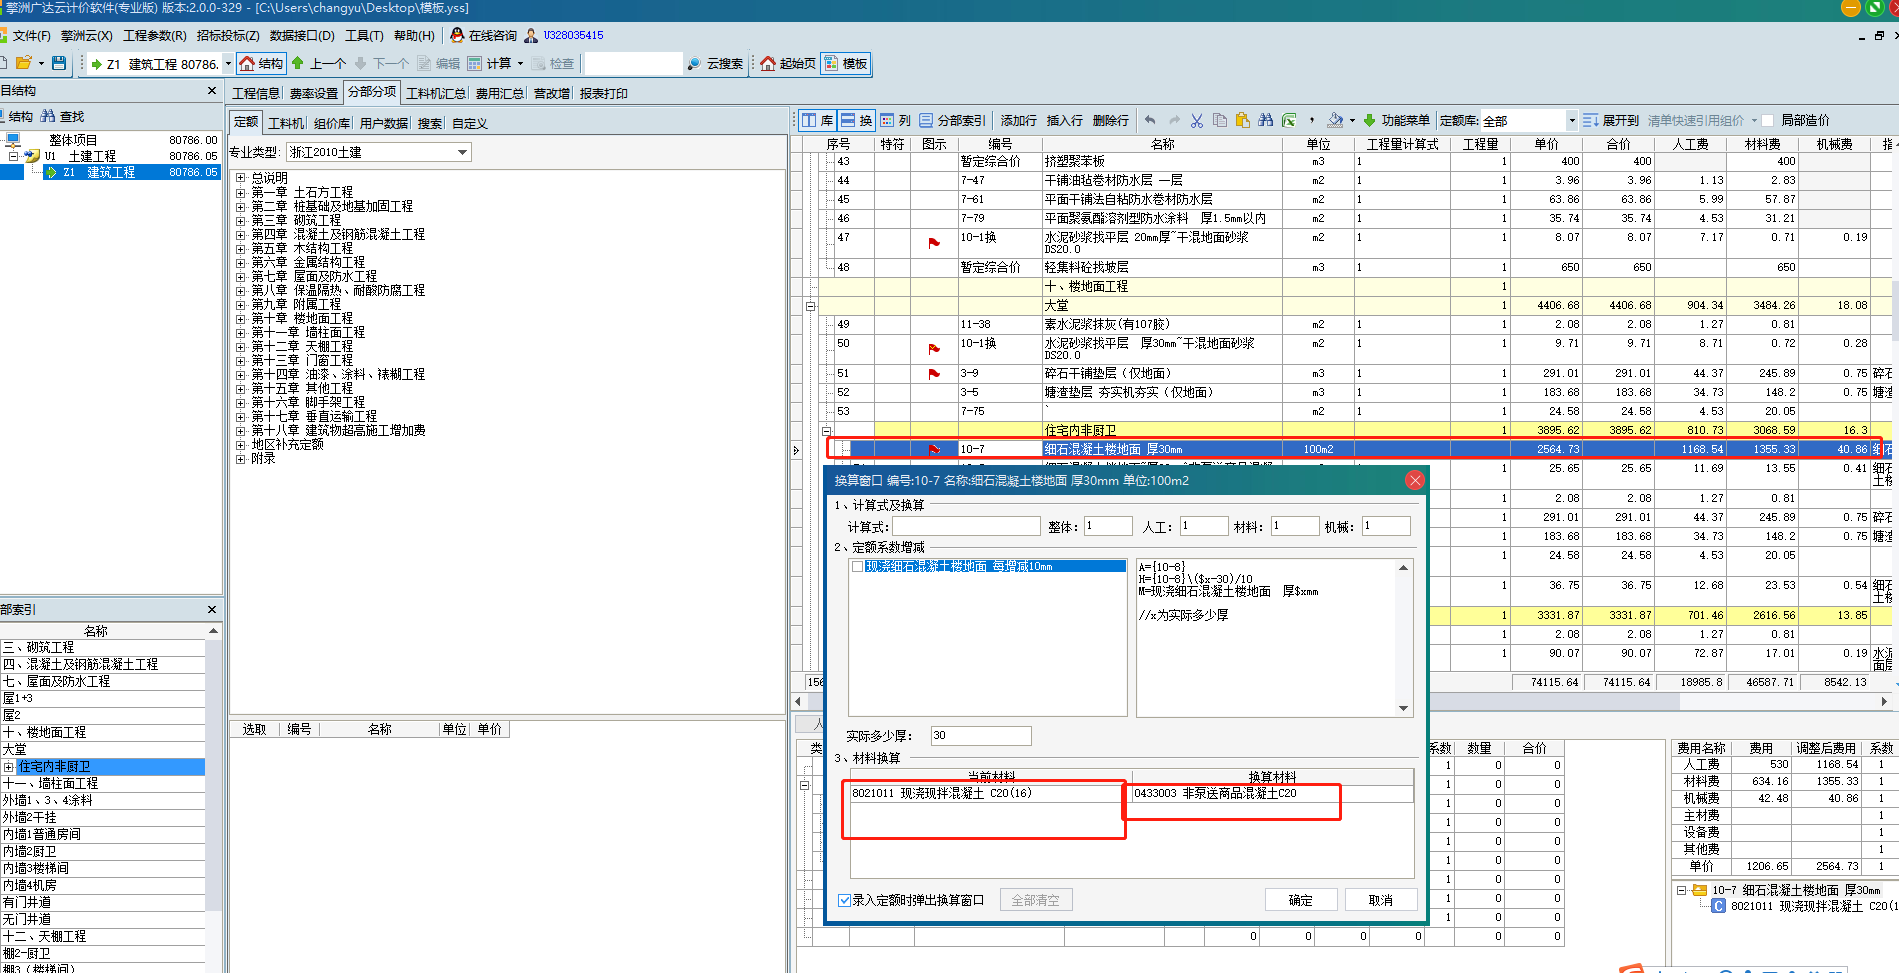Click the cloud search text box
The height and width of the screenshot is (973, 1899).
[x=633, y=63]
